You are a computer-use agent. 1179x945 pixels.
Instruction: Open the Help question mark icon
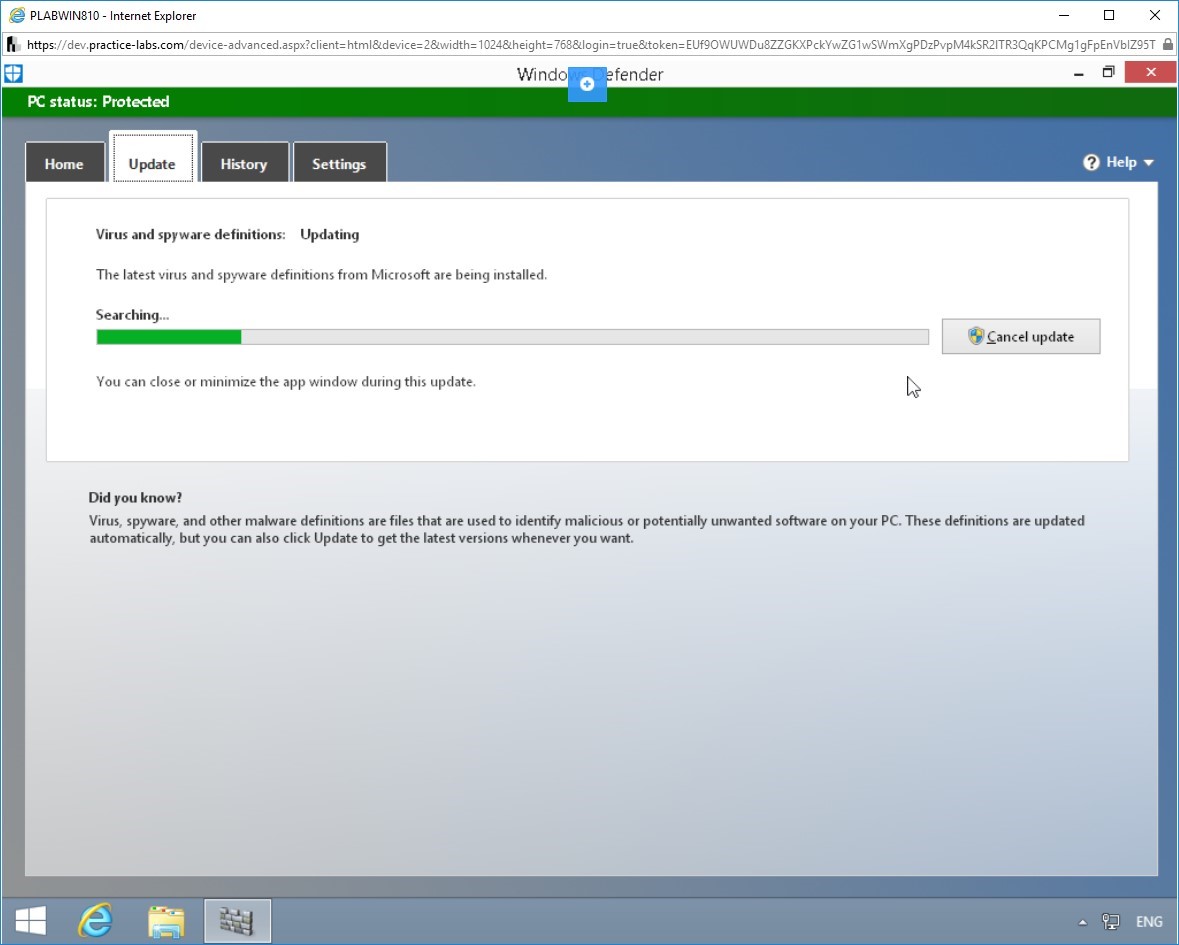coord(1091,162)
